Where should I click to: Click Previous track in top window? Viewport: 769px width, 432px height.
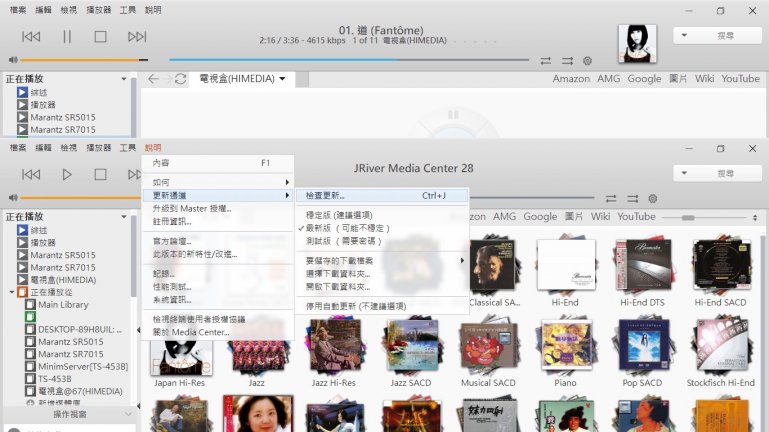coord(31,37)
